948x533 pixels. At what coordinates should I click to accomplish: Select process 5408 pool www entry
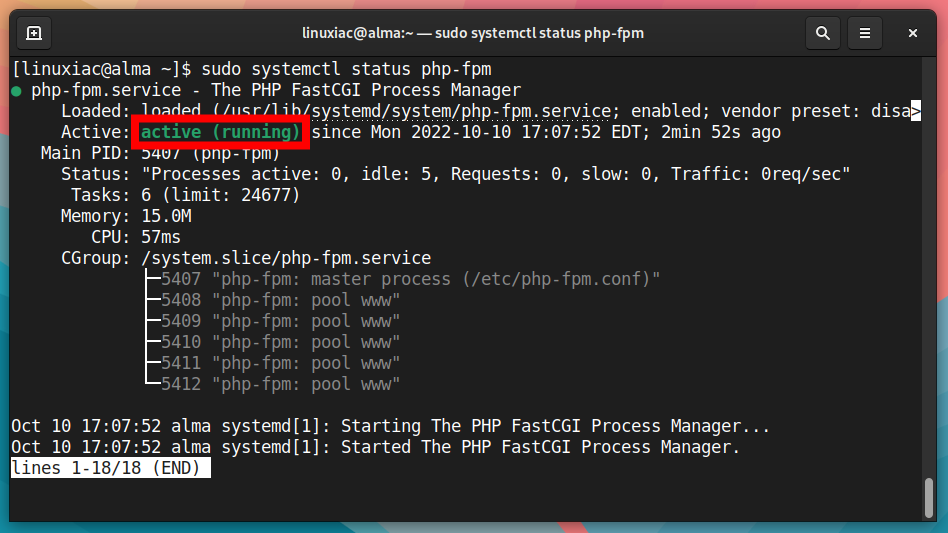pyautogui.click(x=281, y=300)
